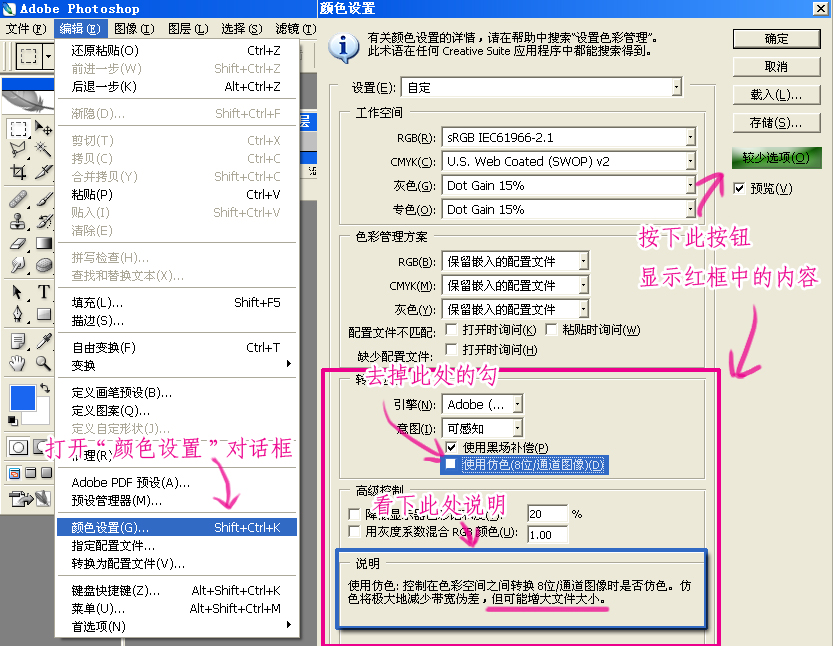
Task: Click the 存储 (Save) button
Action: (x=776, y=123)
